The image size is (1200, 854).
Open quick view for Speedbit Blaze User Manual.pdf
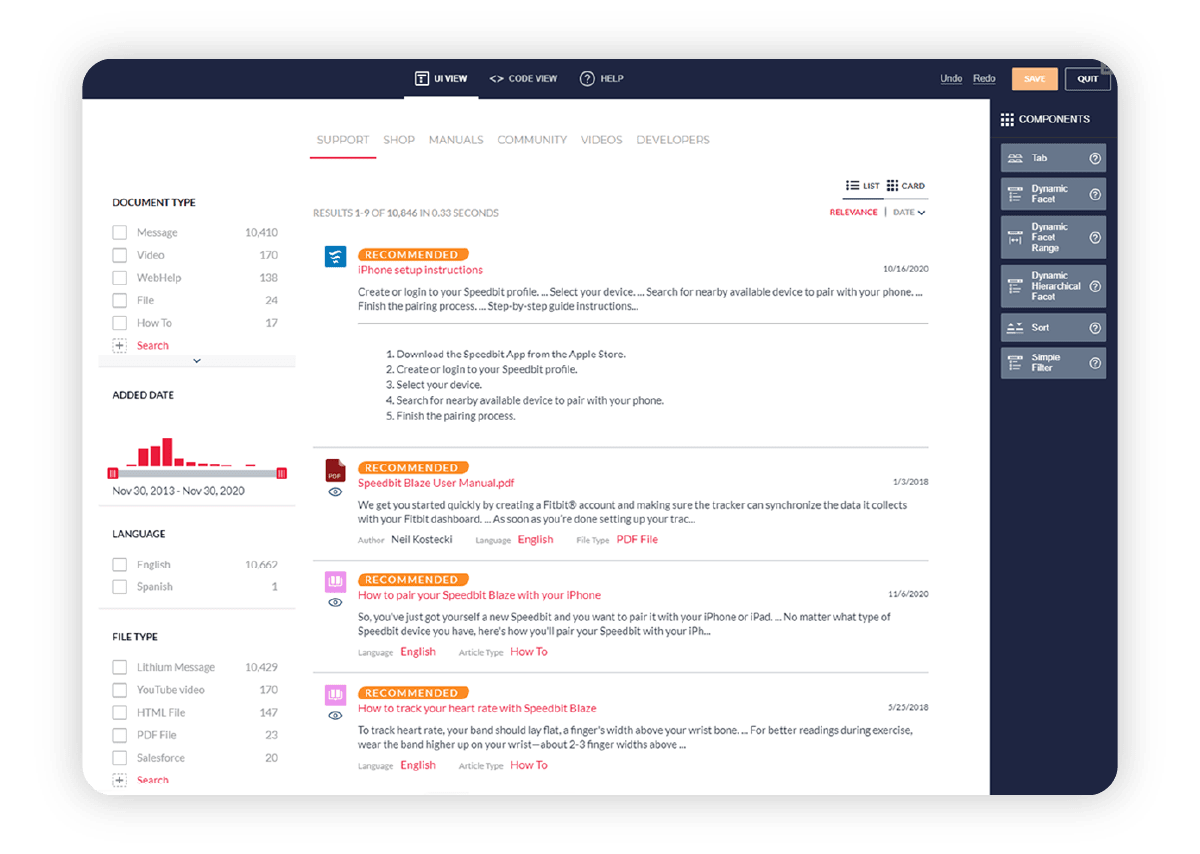(x=334, y=489)
